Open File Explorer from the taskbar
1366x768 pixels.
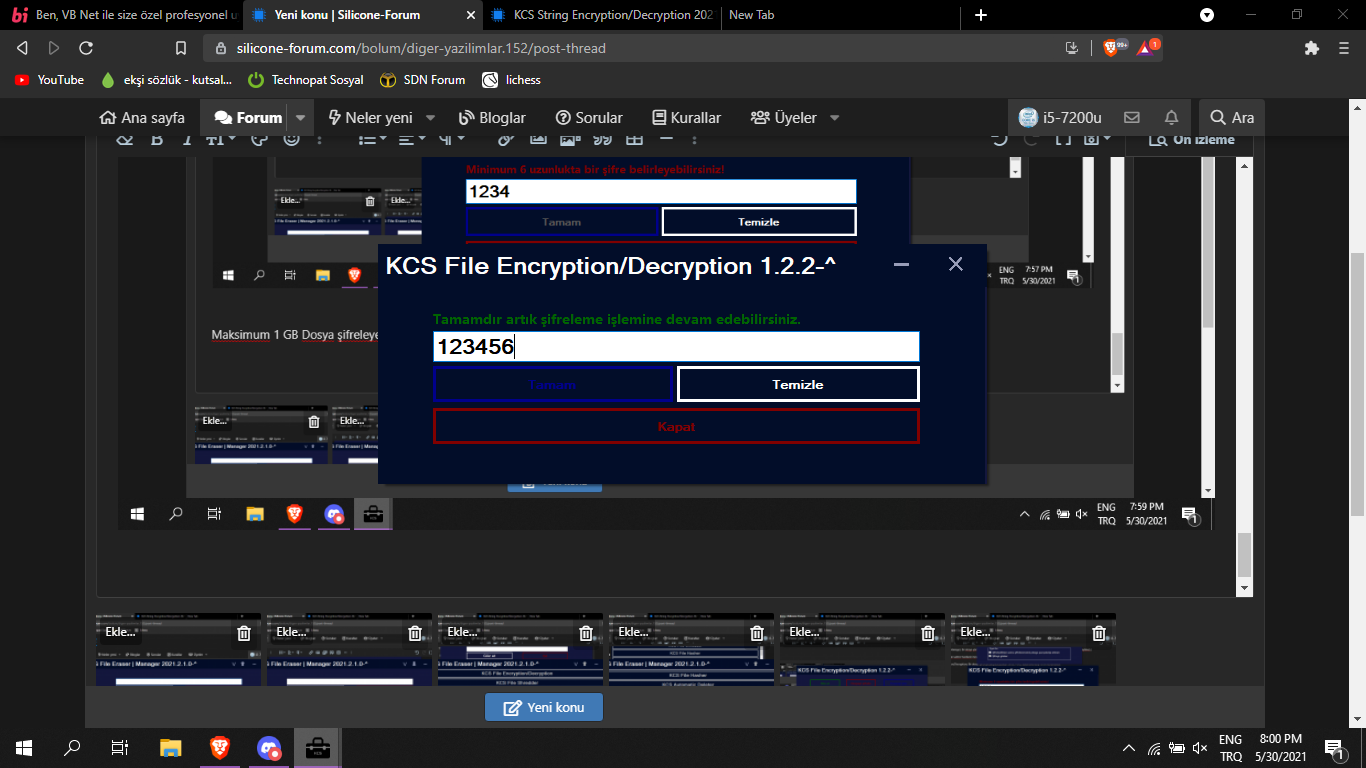pos(171,747)
